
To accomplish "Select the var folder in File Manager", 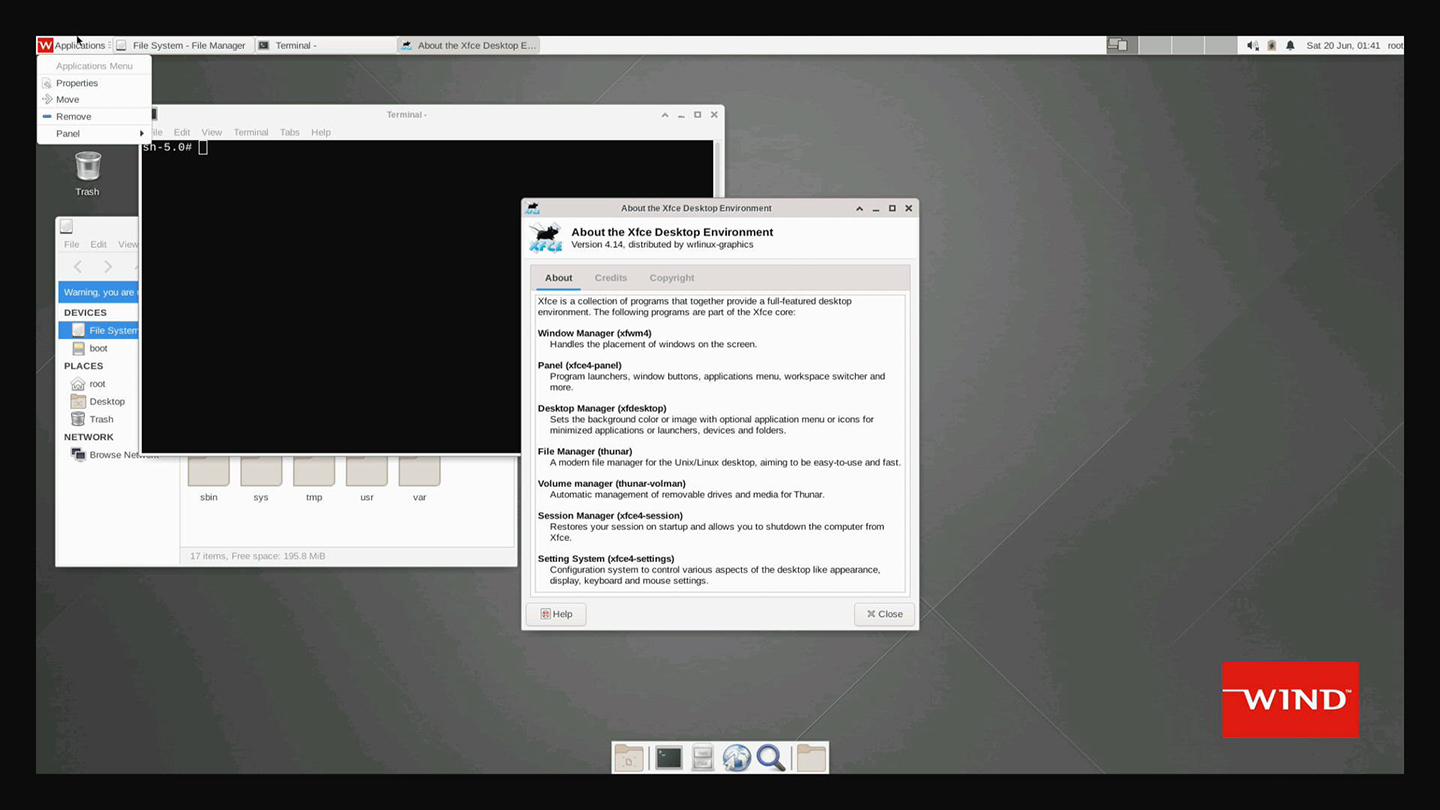I will (420, 479).
